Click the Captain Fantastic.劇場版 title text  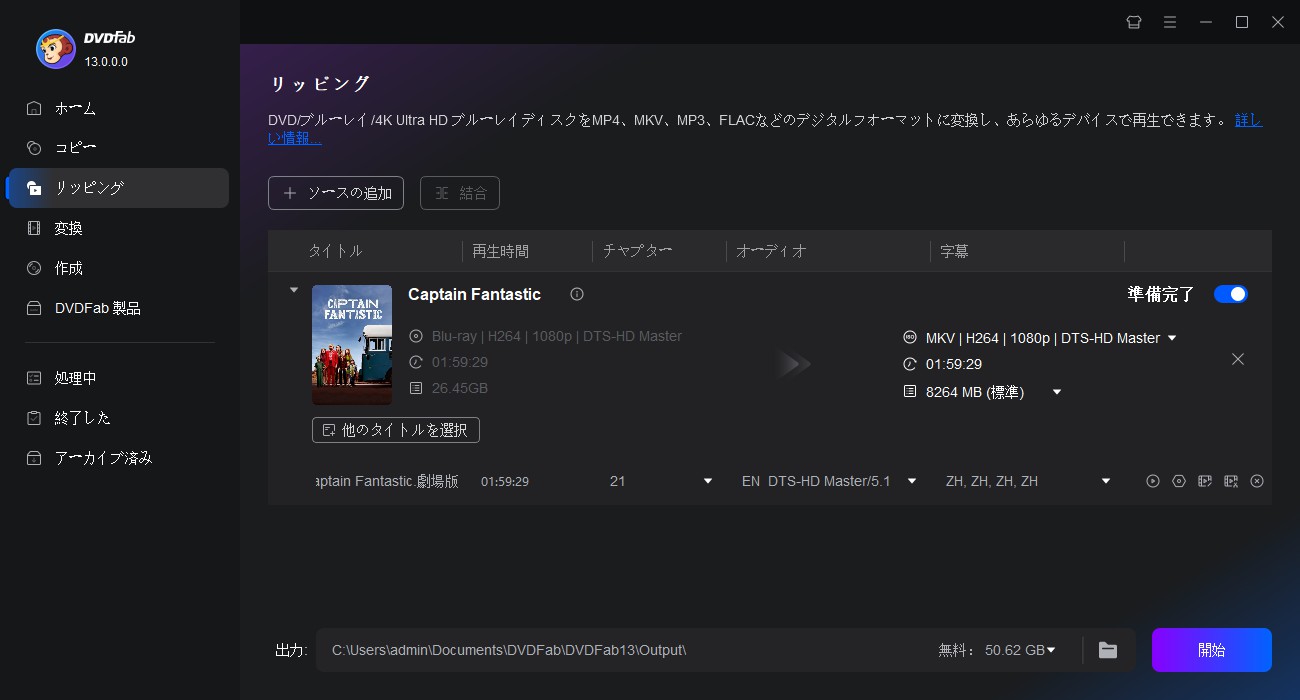point(386,481)
